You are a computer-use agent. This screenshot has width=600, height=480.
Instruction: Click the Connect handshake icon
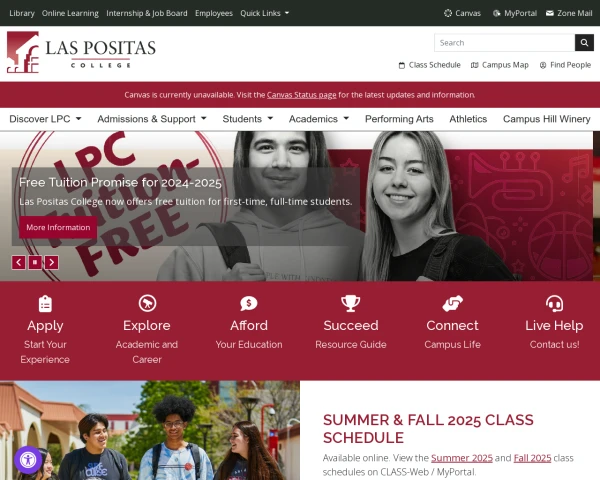(x=452, y=303)
